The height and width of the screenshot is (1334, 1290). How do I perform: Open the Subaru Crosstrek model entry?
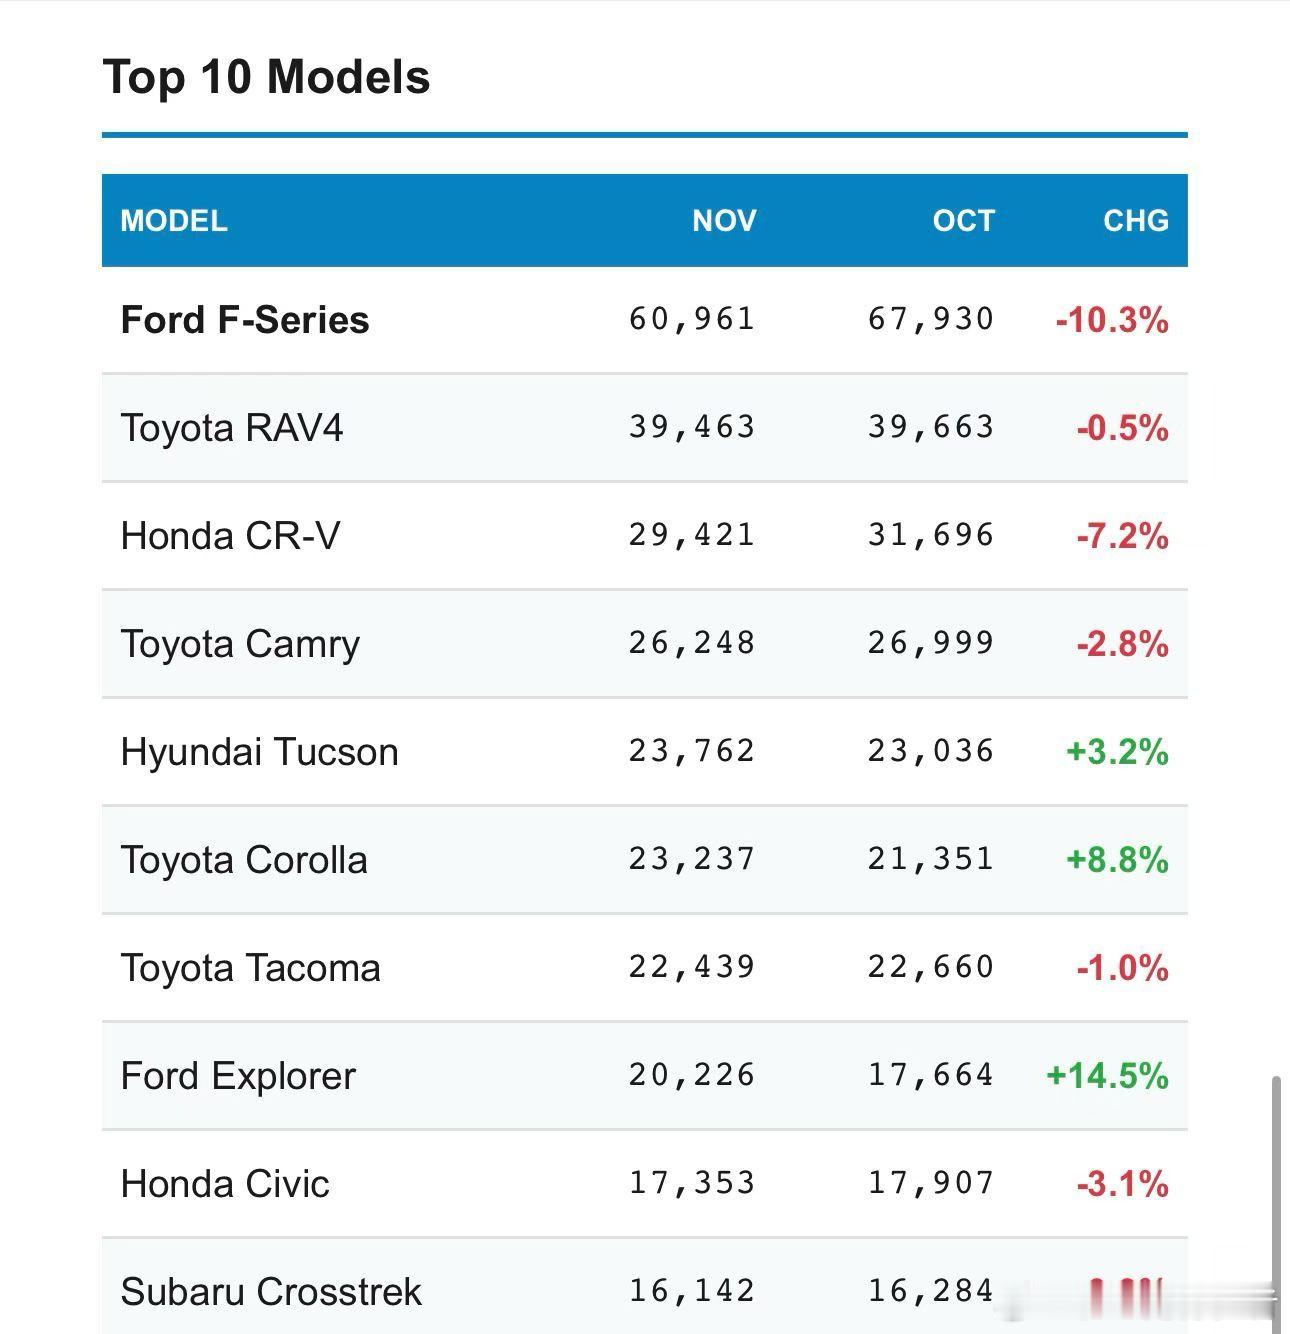(271, 1292)
